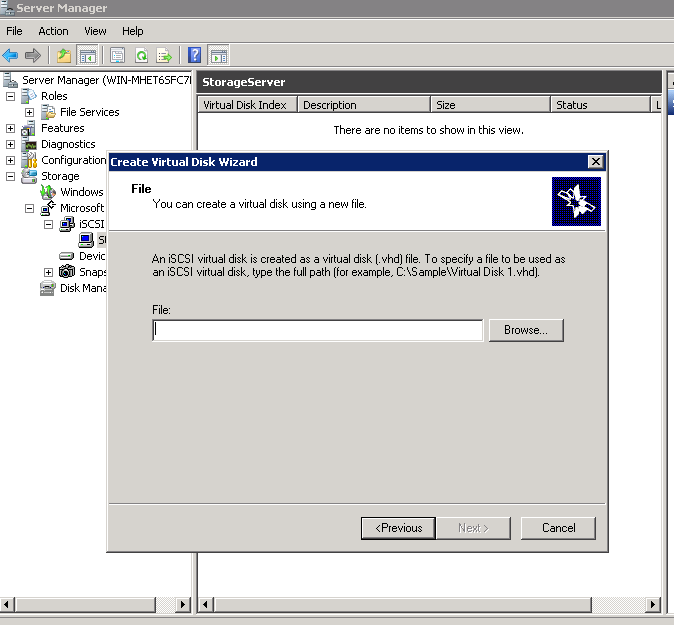Click the Refresh toolbar icon
The height and width of the screenshot is (625, 674).
tap(141, 56)
